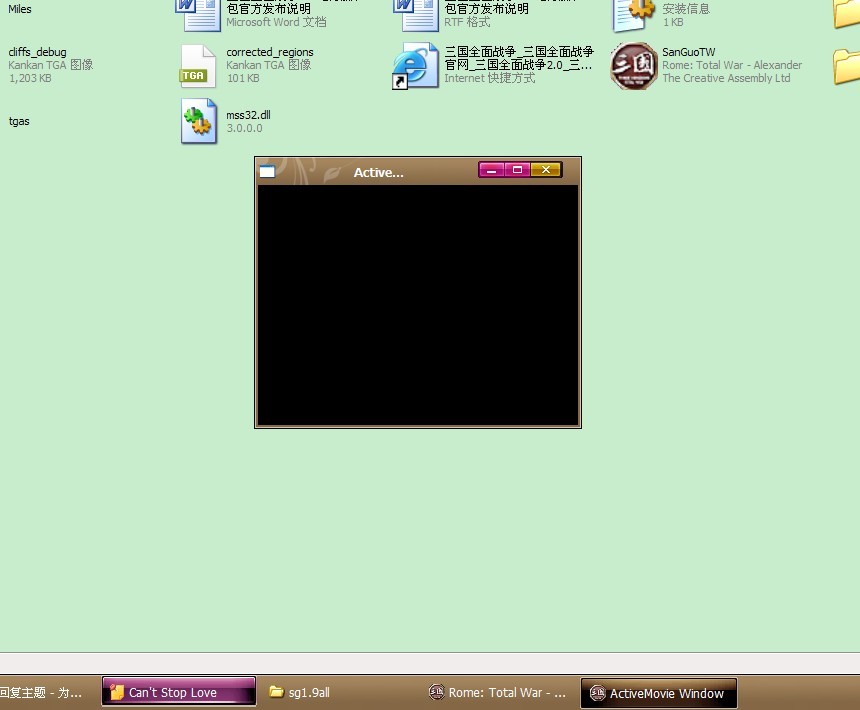Click the black video area in ActiveMovie
This screenshot has width=860, height=710.
click(x=418, y=305)
